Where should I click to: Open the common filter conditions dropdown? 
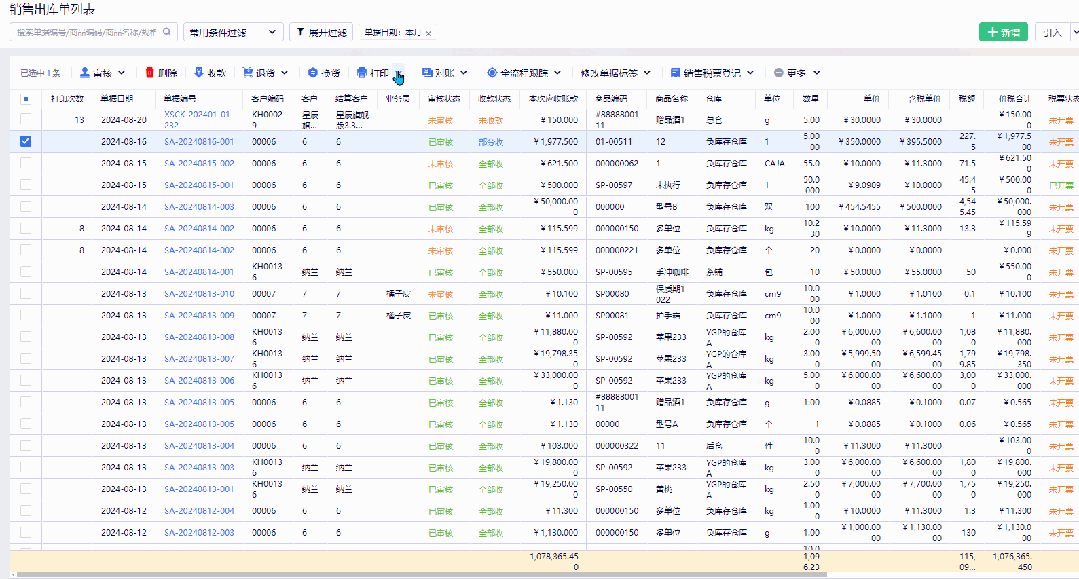[234, 32]
